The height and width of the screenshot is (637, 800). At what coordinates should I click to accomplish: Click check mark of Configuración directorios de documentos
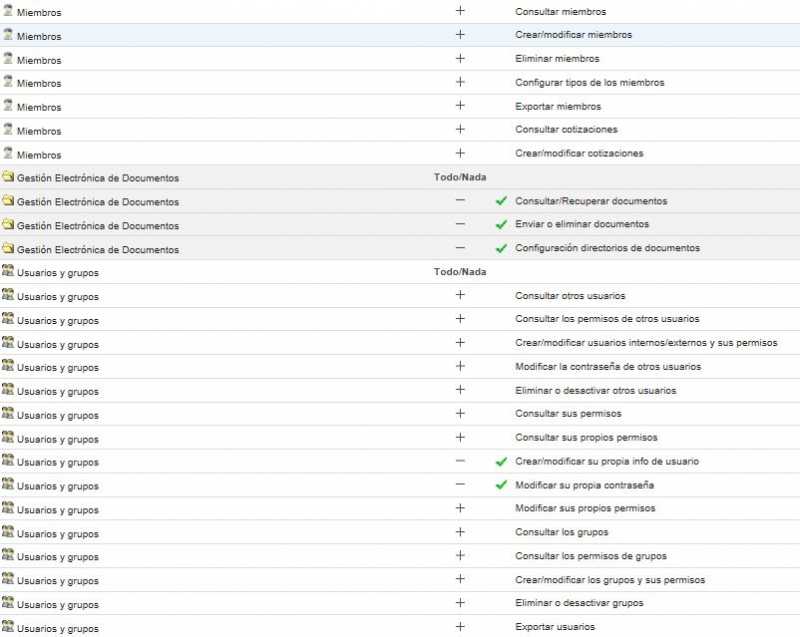(502, 248)
